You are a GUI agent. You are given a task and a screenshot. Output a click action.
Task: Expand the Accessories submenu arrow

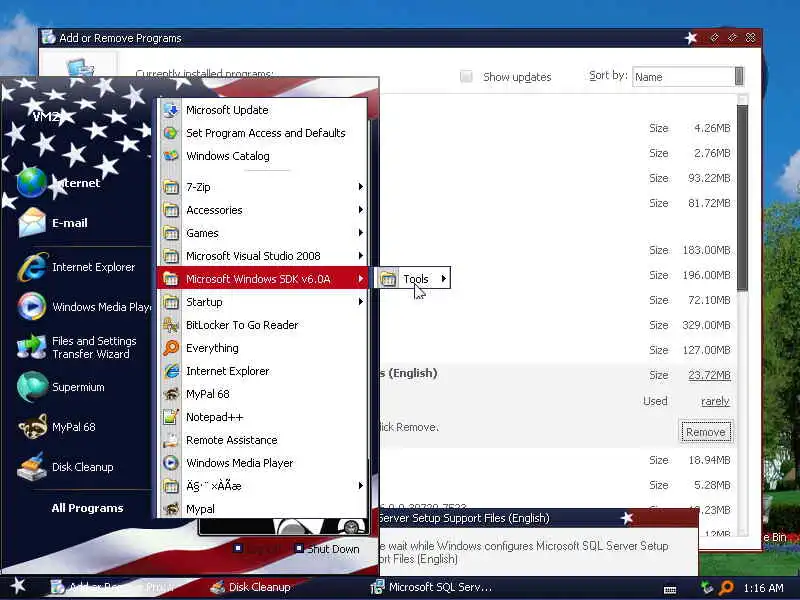(361, 210)
